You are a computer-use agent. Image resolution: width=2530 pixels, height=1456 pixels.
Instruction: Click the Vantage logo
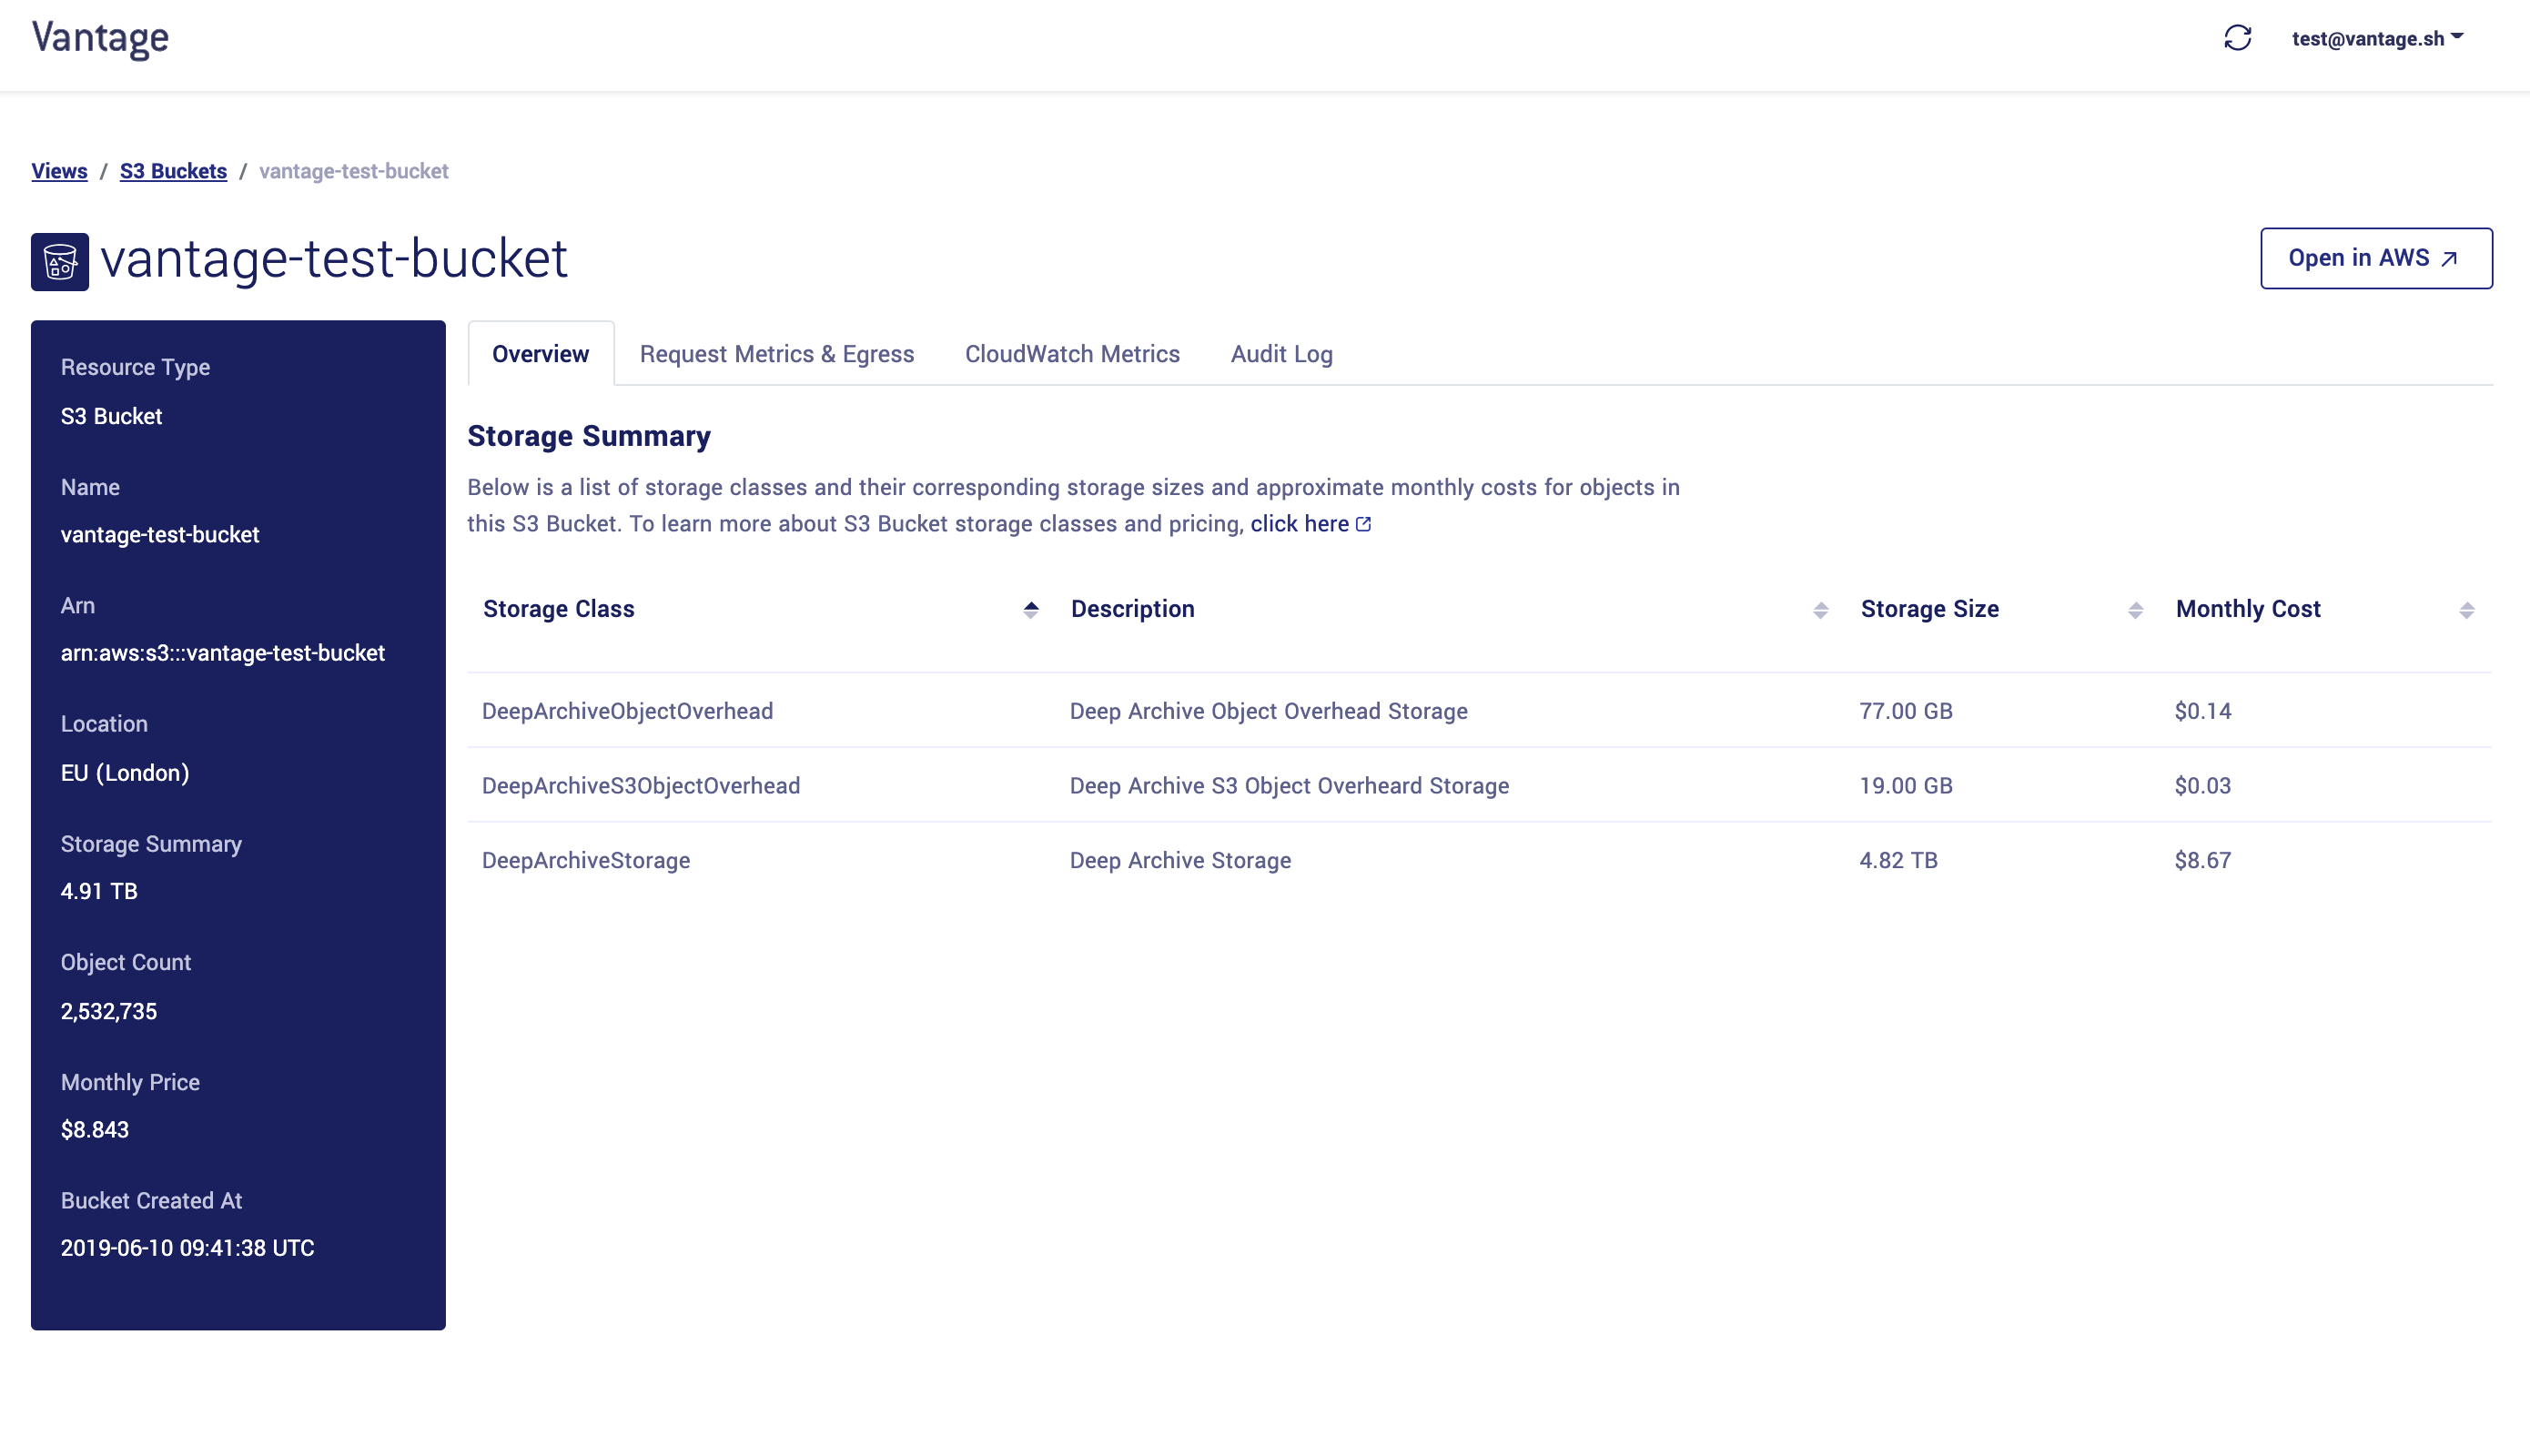point(99,38)
